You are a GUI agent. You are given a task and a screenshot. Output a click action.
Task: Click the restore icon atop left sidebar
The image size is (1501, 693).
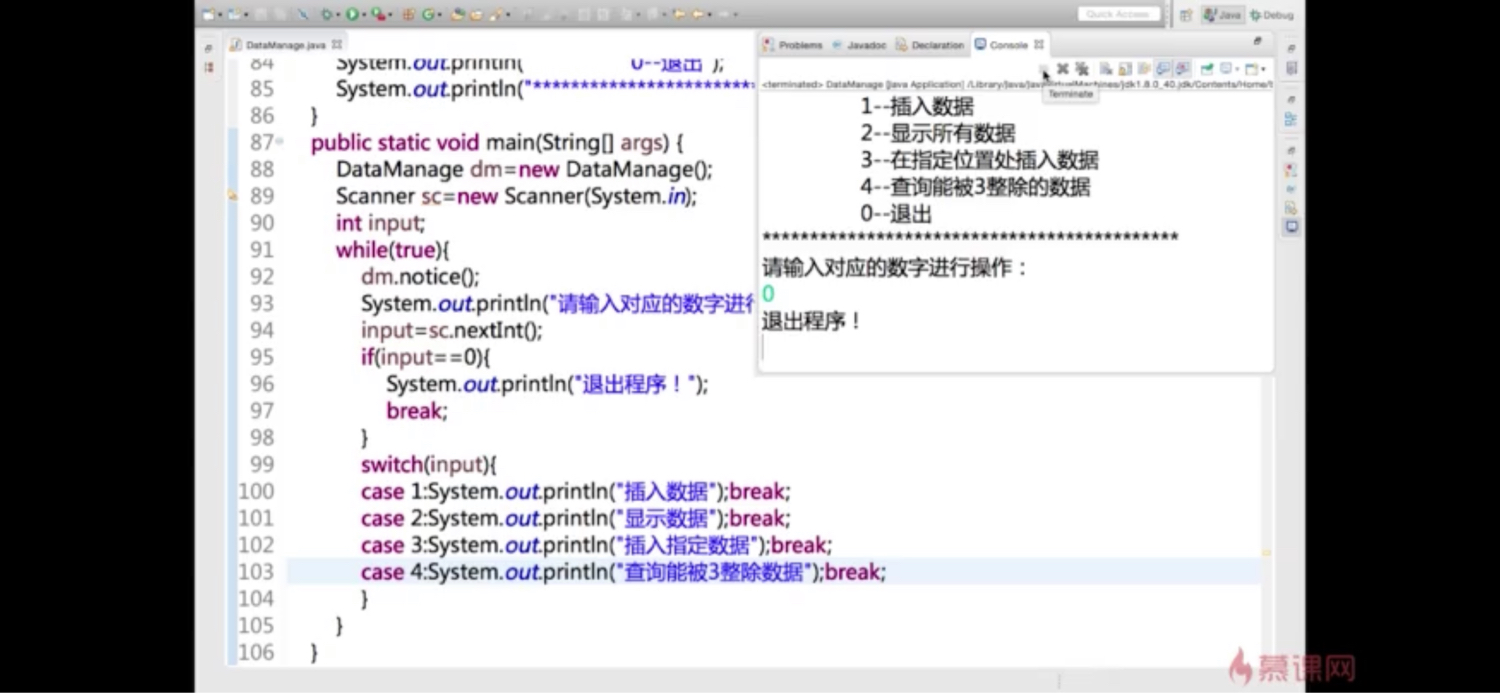click(x=209, y=47)
